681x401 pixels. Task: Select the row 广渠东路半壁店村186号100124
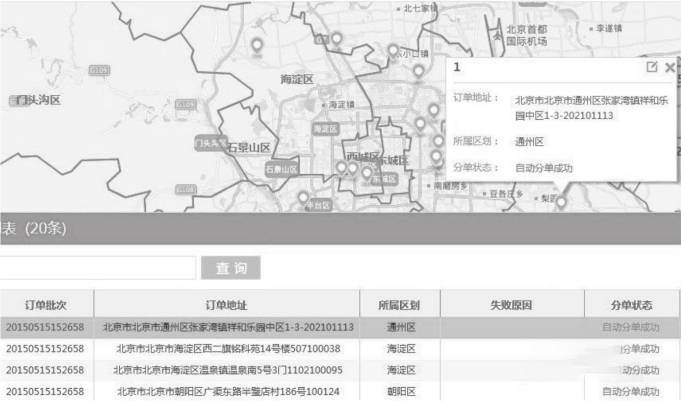tap(340, 391)
